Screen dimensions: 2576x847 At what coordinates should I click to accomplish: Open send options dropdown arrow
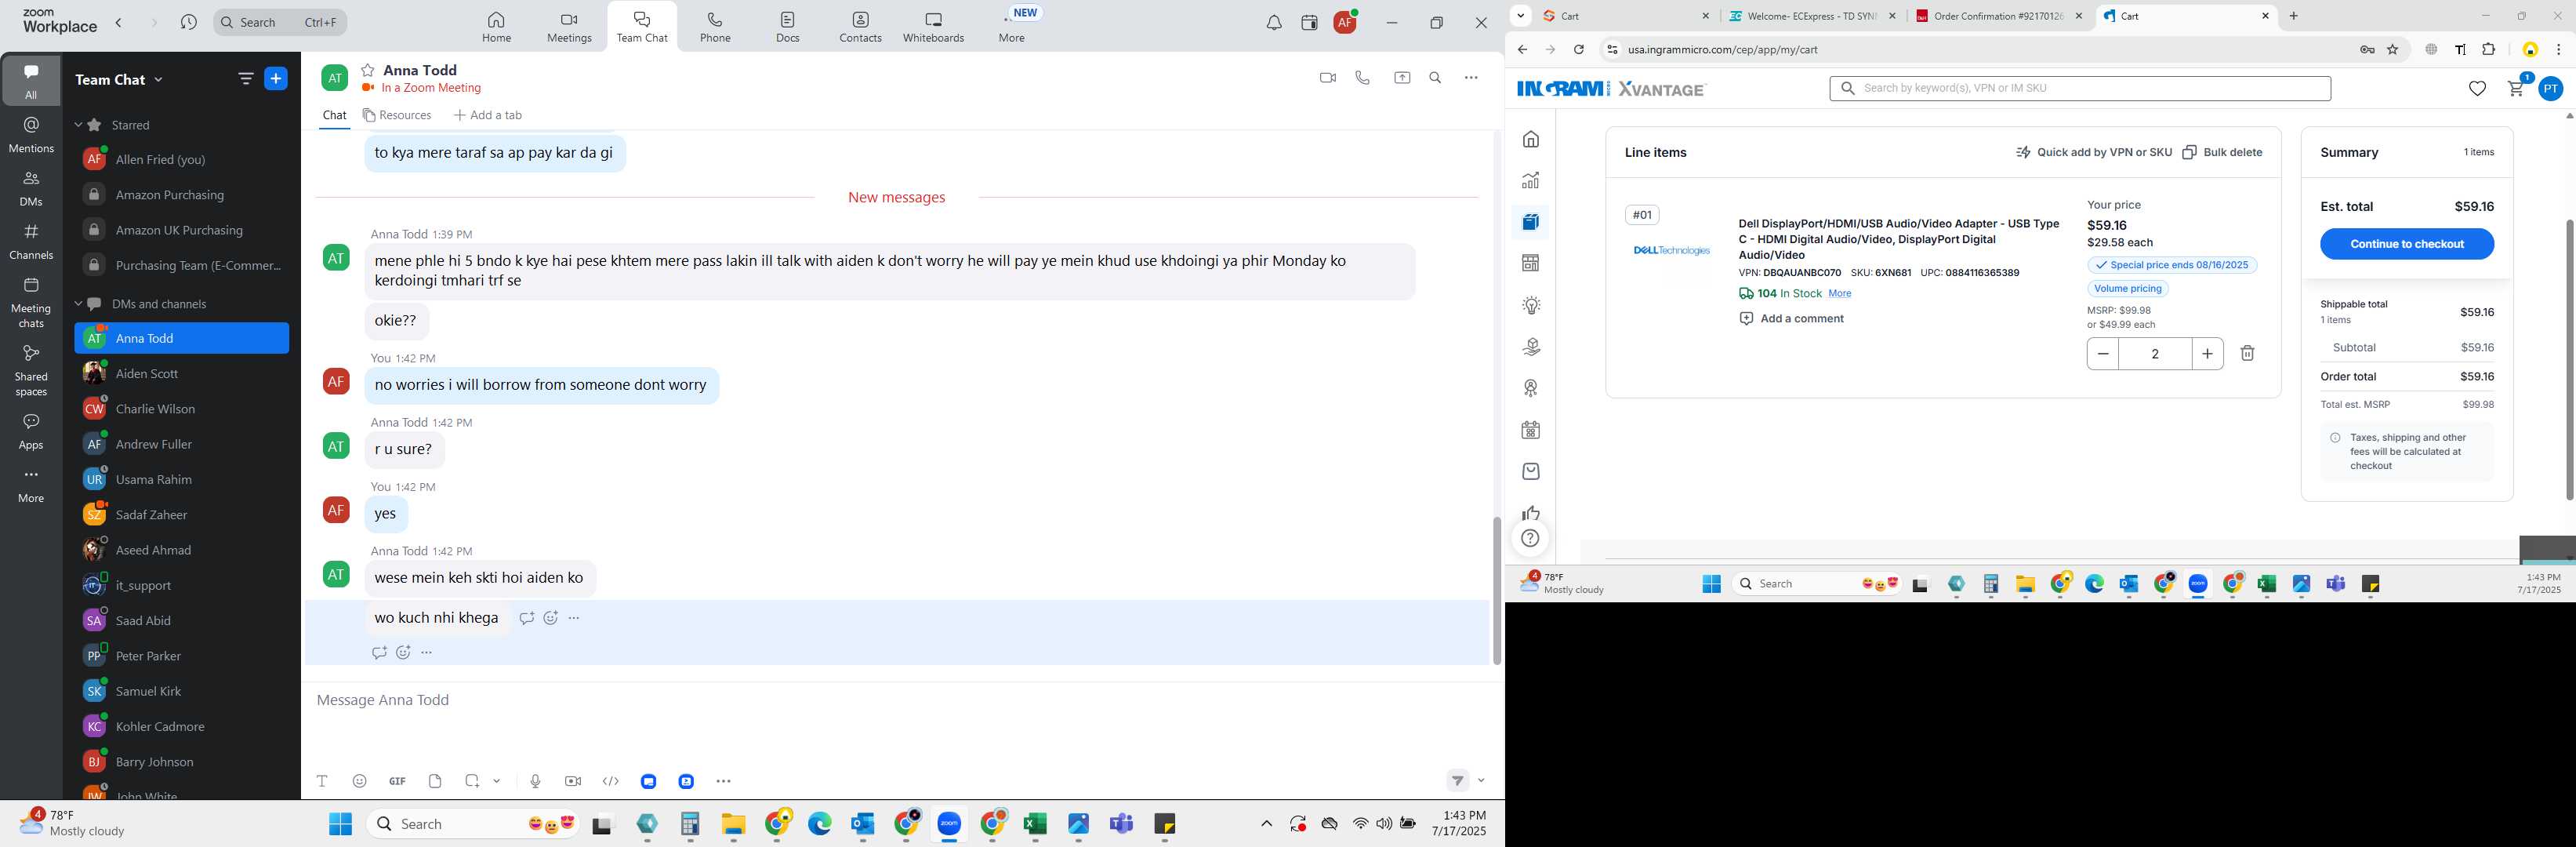1481,781
